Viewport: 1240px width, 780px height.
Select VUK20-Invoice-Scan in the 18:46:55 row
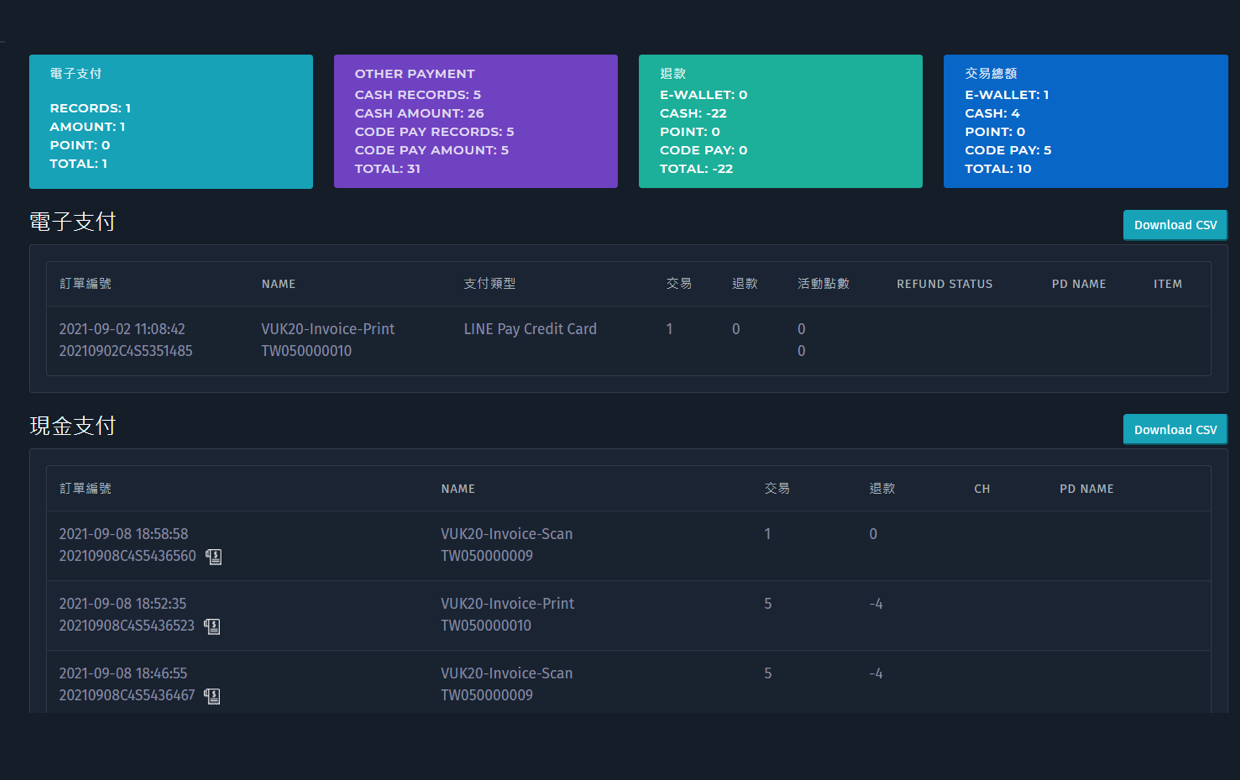pos(507,674)
